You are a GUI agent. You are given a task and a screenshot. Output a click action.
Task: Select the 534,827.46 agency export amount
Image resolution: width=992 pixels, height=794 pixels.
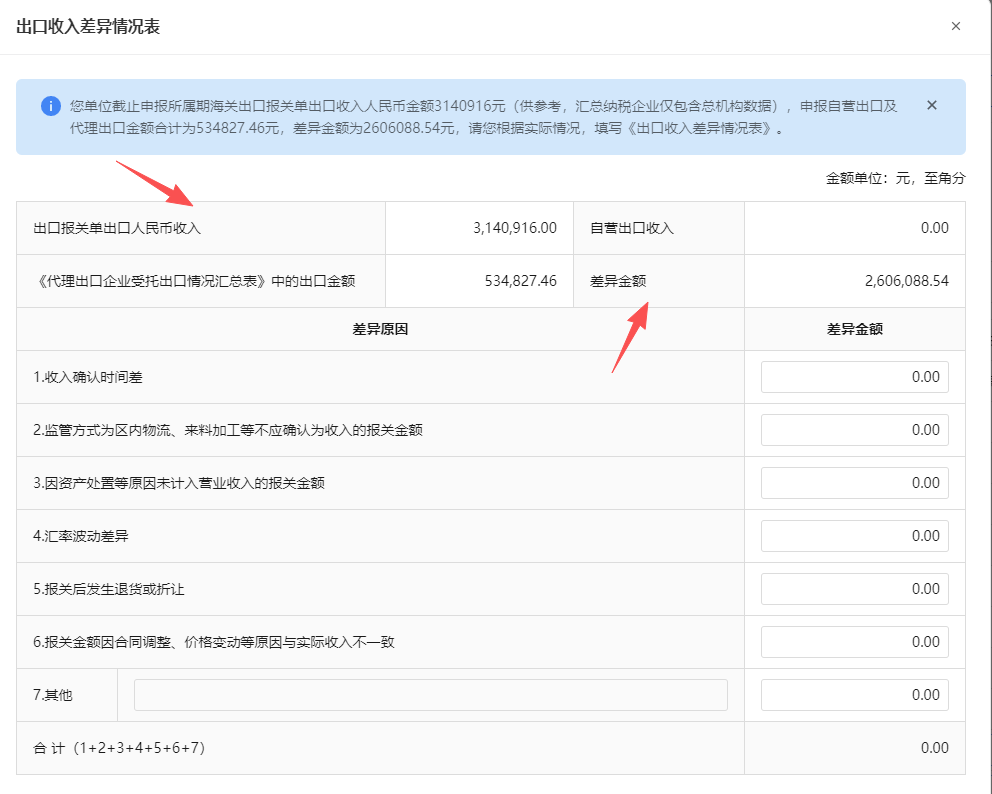tap(520, 281)
